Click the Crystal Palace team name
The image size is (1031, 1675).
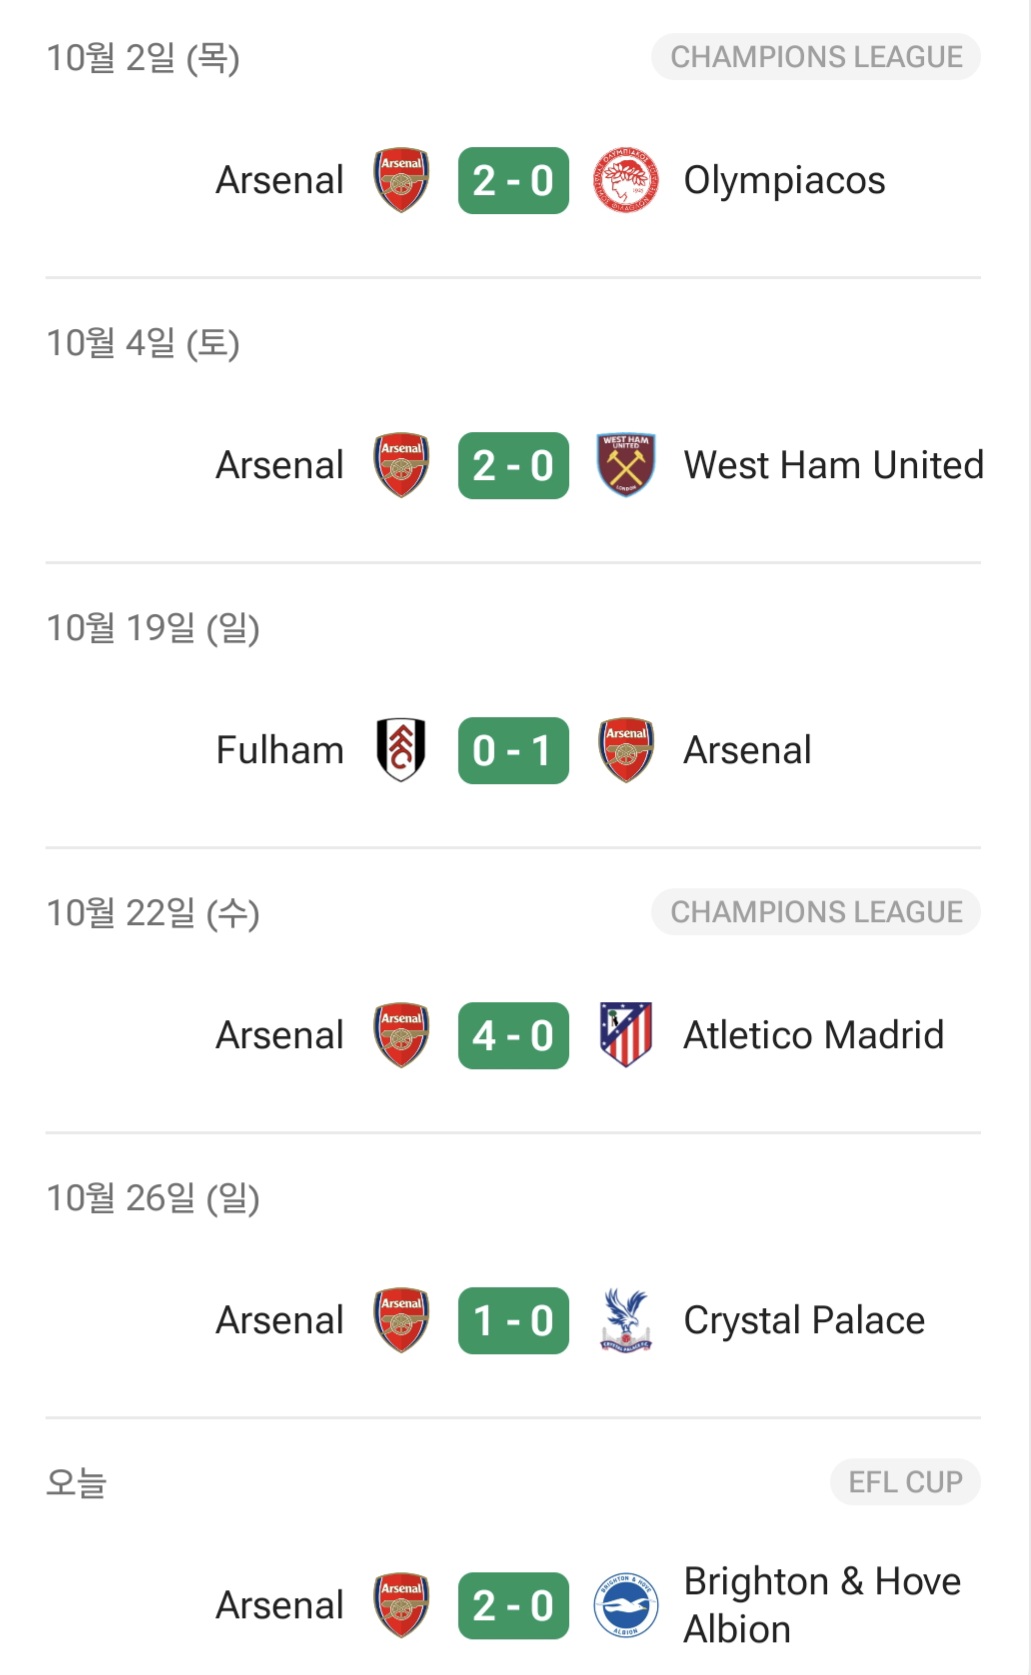point(804,1320)
